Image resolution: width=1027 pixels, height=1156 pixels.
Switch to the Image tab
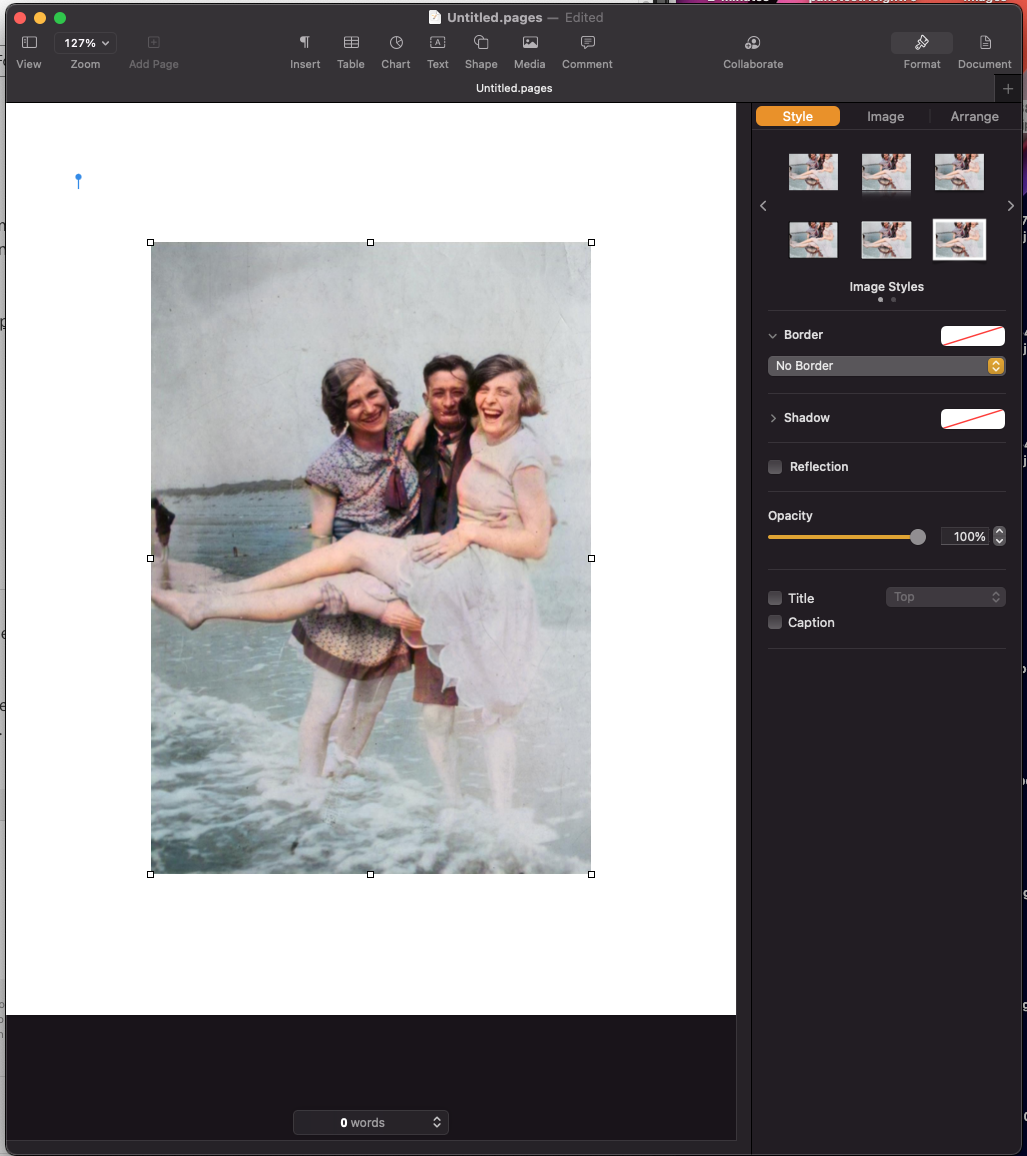pyautogui.click(x=885, y=117)
